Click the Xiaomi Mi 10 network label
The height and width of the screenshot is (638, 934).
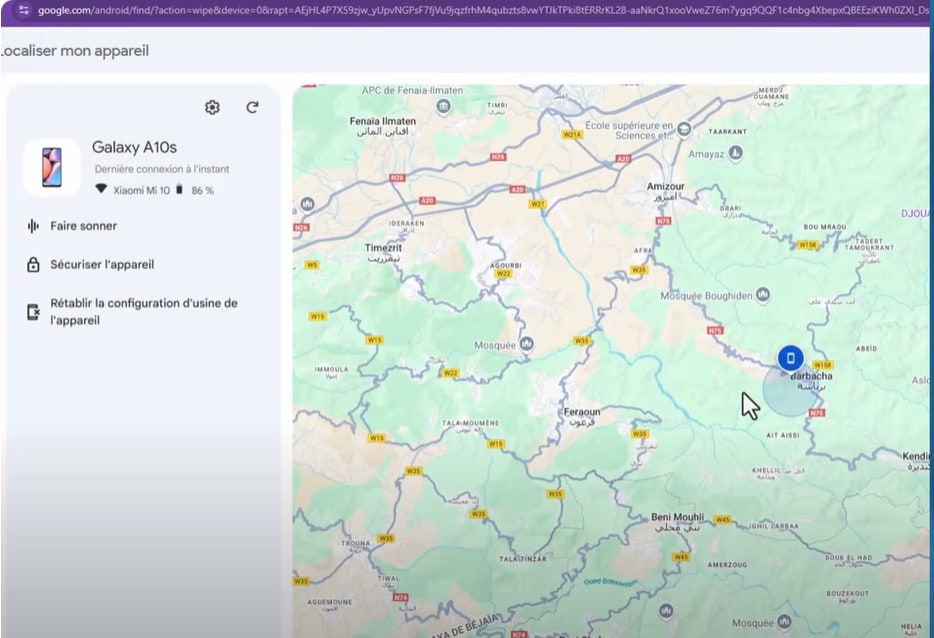[141, 190]
